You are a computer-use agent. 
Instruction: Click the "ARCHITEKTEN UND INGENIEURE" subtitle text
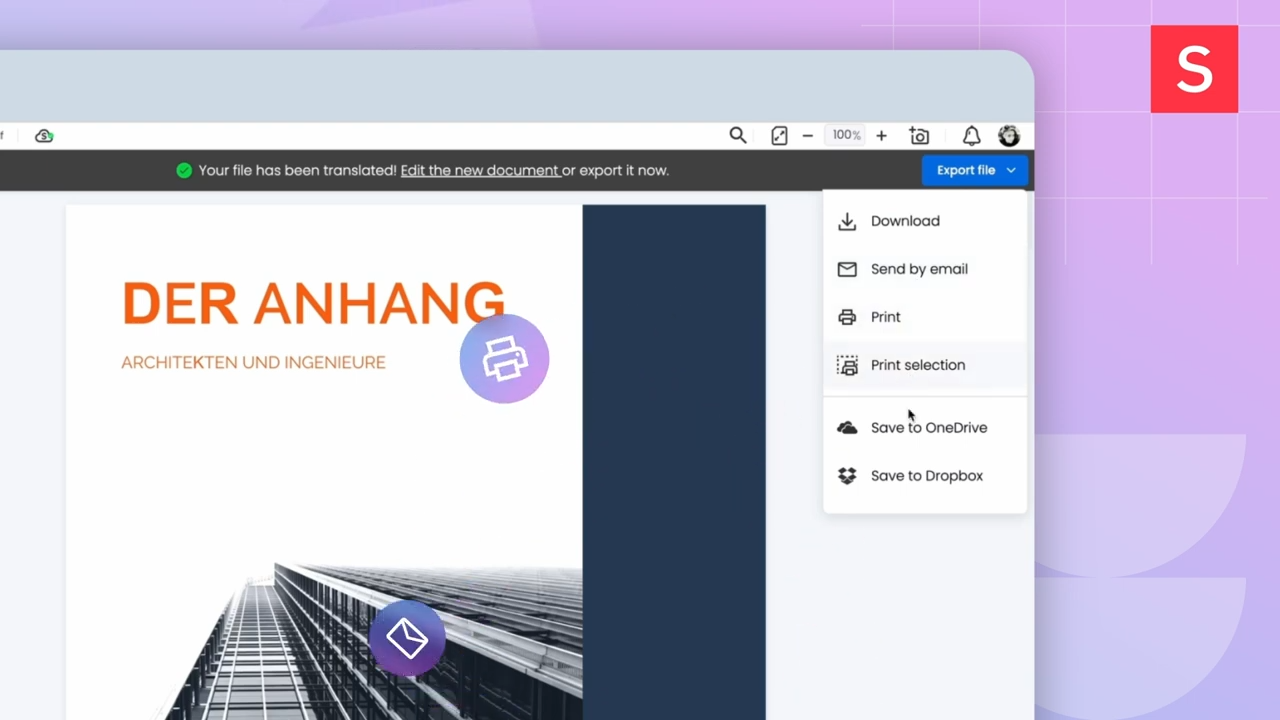click(253, 362)
